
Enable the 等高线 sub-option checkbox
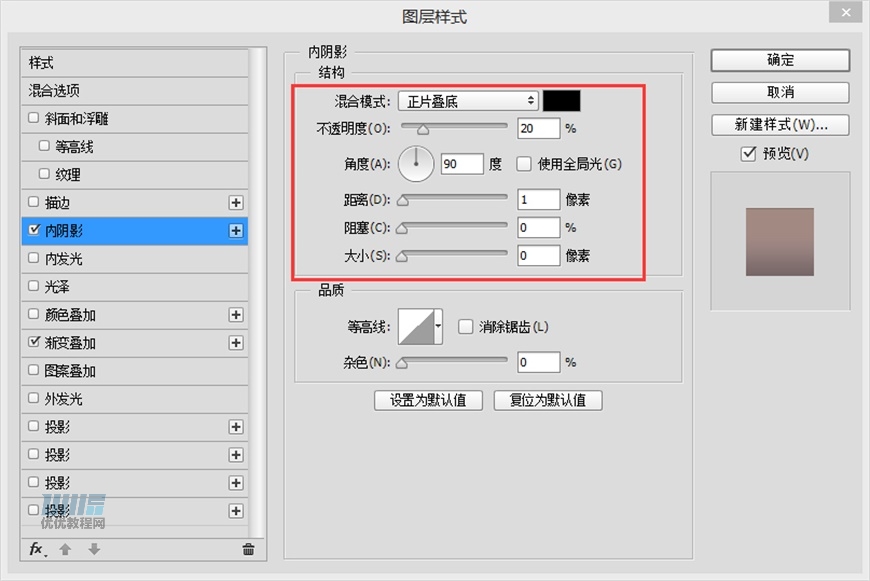(x=44, y=145)
